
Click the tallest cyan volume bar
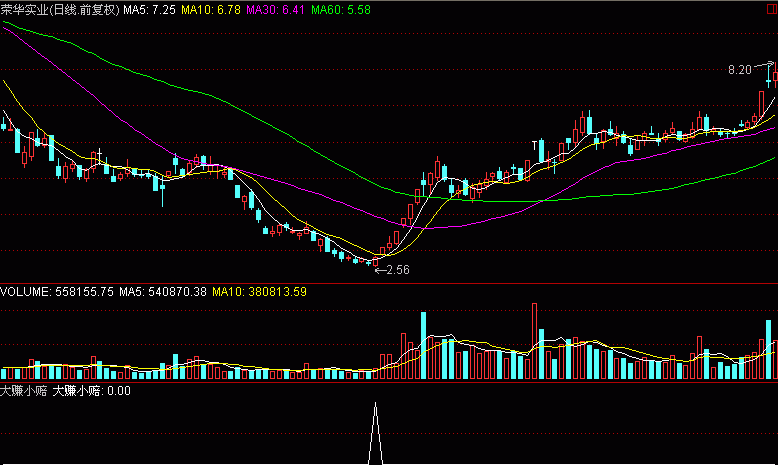tap(423, 345)
